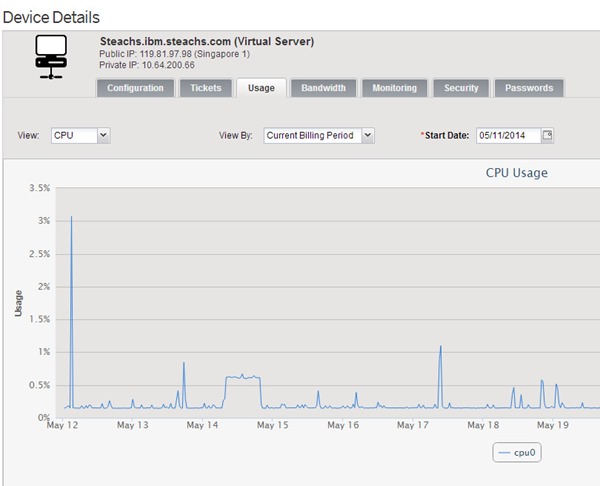This screenshot has width=600, height=486.
Task: Click the Private IP 10.64.200.66 text
Action: (147, 65)
